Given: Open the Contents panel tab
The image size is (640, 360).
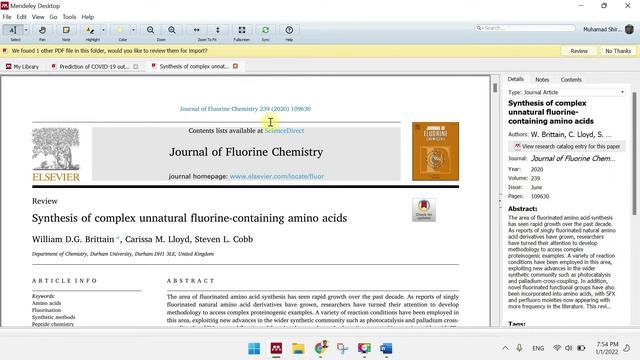Looking at the screenshot, I should pyautogui.click(x=571, y=80).
